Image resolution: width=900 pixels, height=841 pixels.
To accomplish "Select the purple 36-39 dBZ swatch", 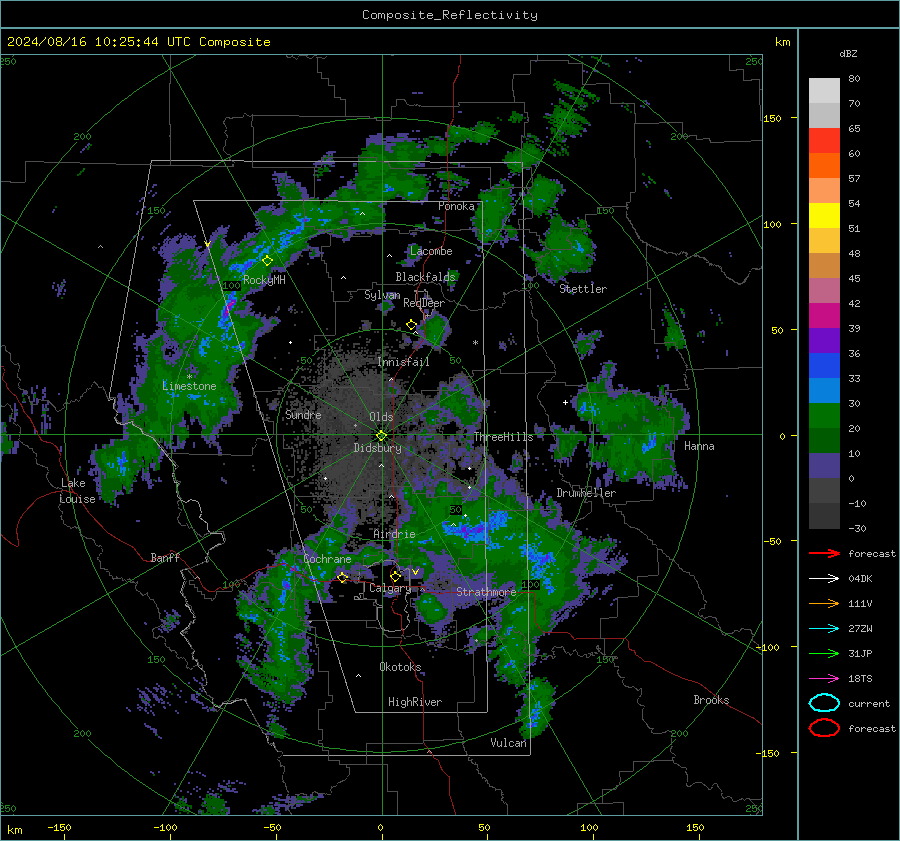I will [824, 341].
